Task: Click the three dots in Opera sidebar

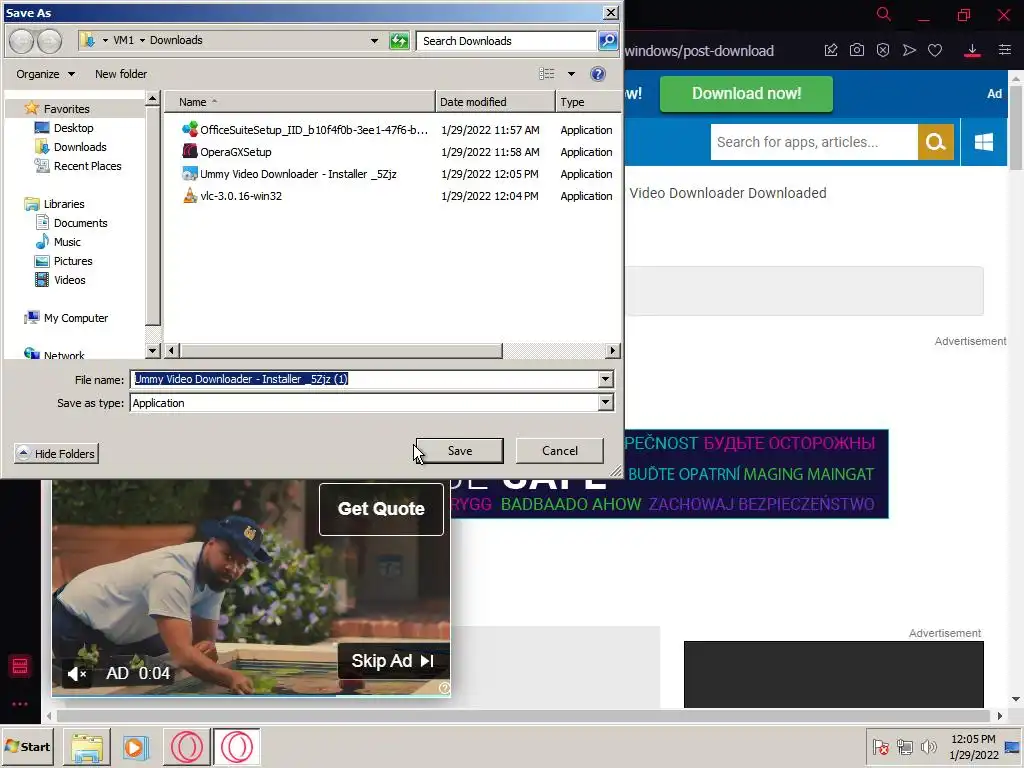Action: click(x=20, y=704)
